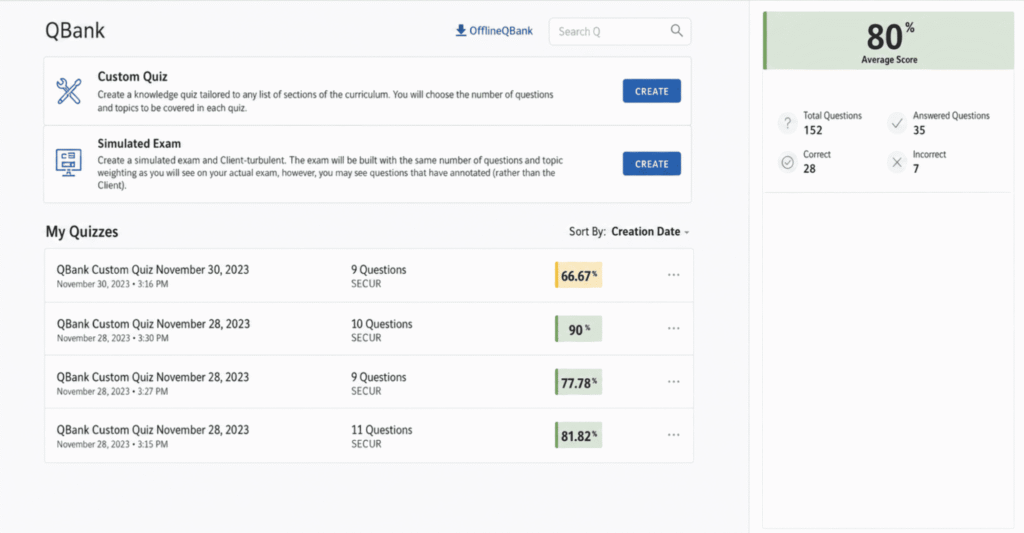Click the Answered Questions value 35
The width and height of the screenshot is (1024, 533).
919,130
